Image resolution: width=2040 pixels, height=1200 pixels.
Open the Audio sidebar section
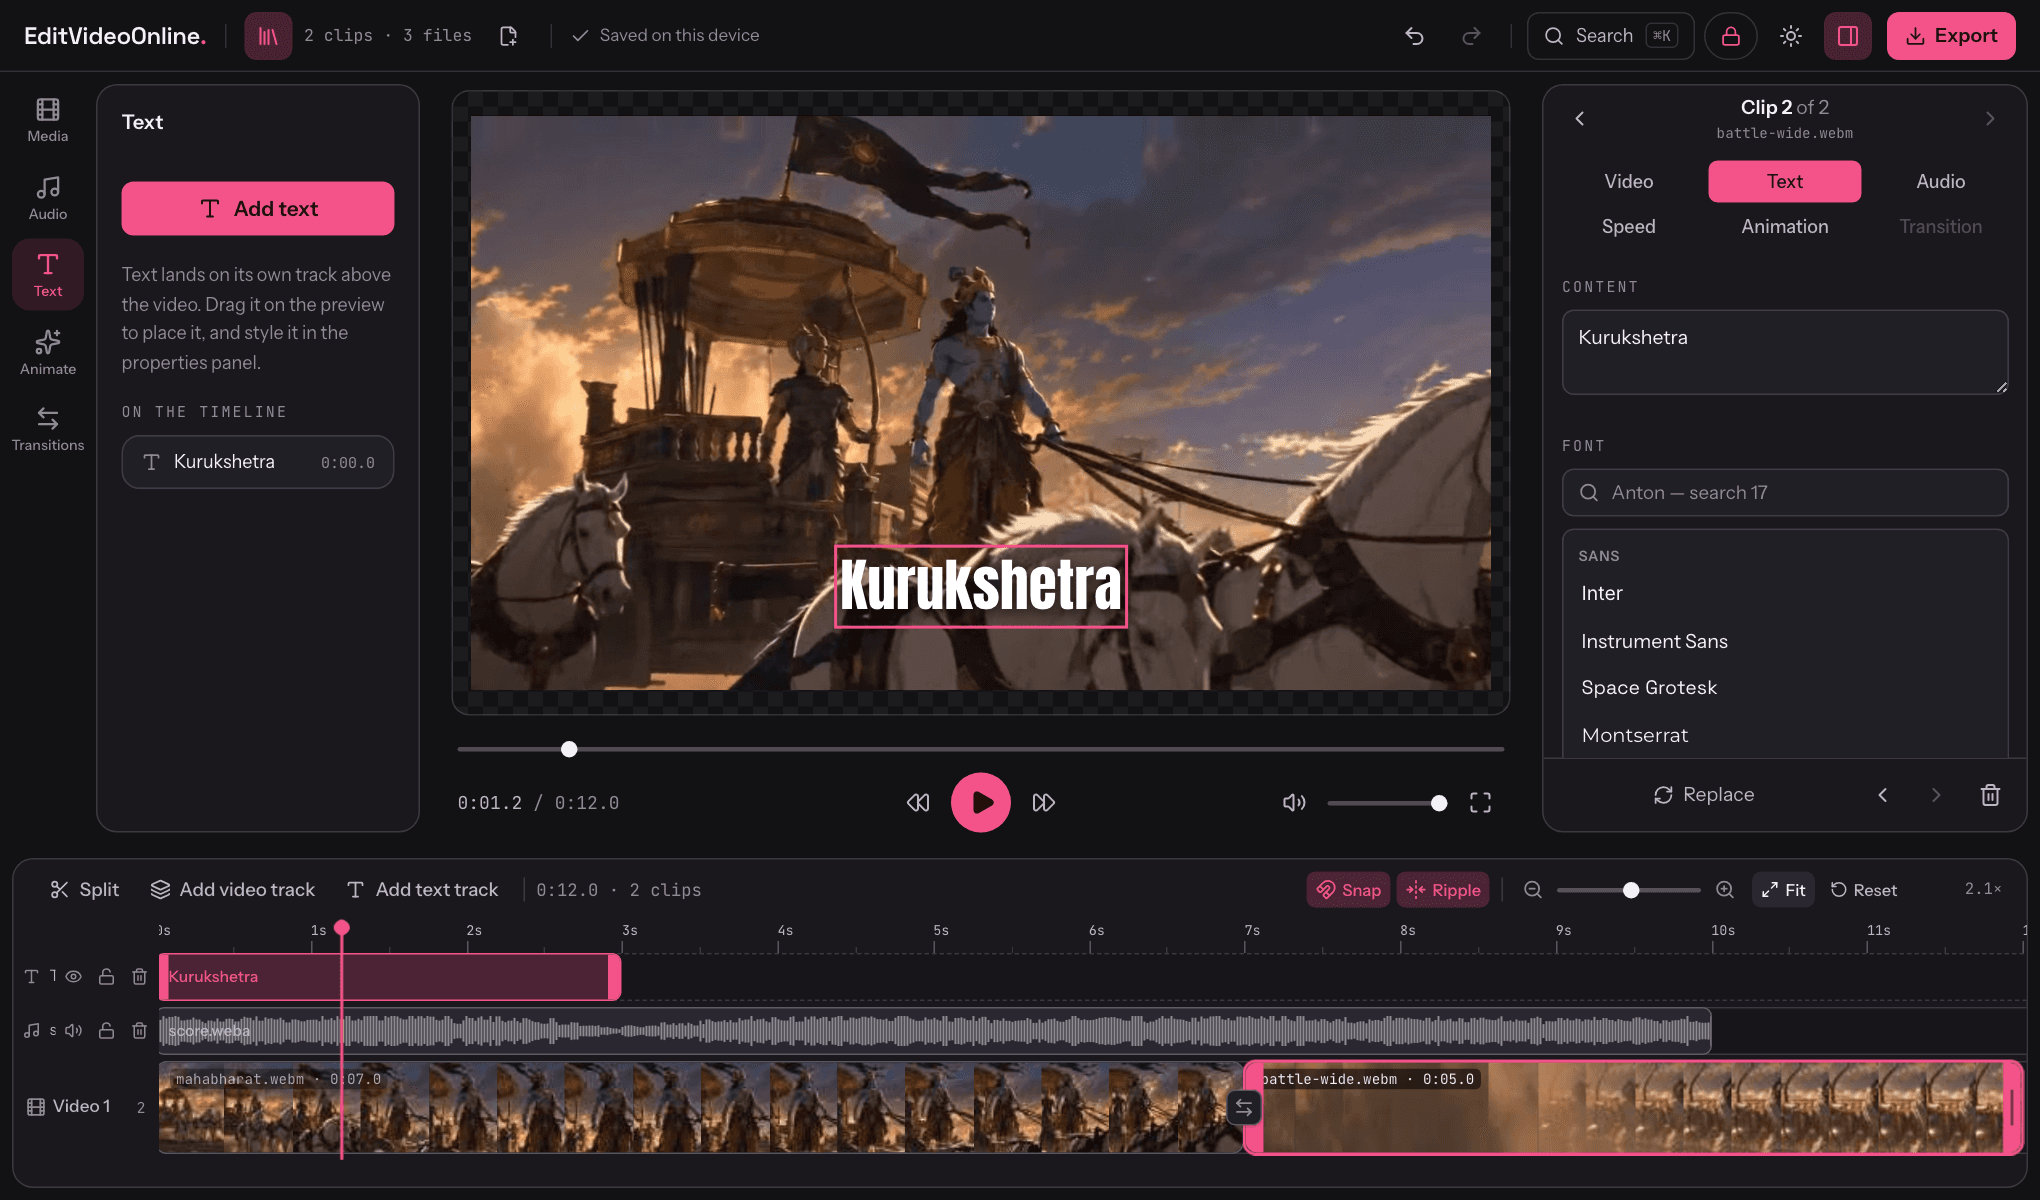[48, 198]
